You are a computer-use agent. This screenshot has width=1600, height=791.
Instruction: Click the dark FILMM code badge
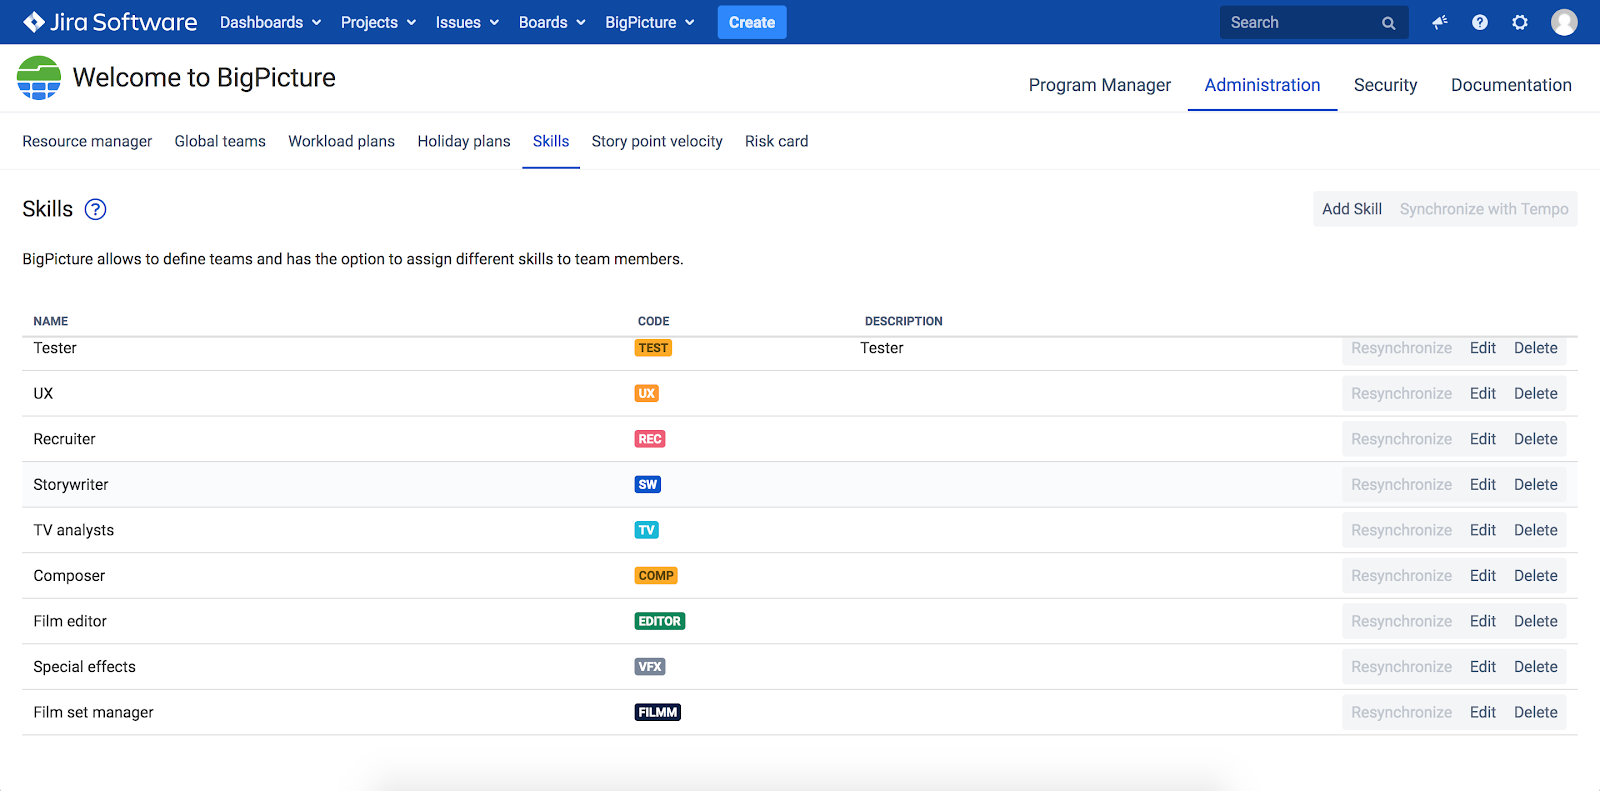[658, 713]
